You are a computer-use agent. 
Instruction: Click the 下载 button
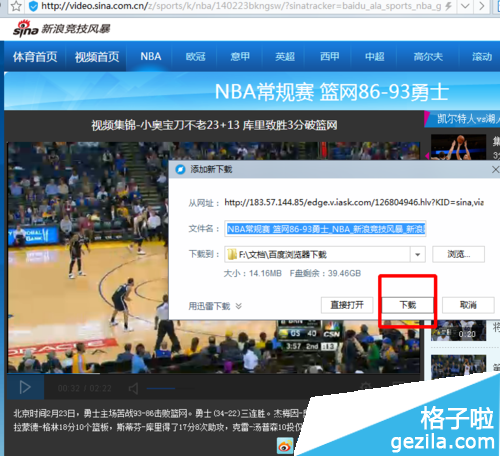[408, 305]
